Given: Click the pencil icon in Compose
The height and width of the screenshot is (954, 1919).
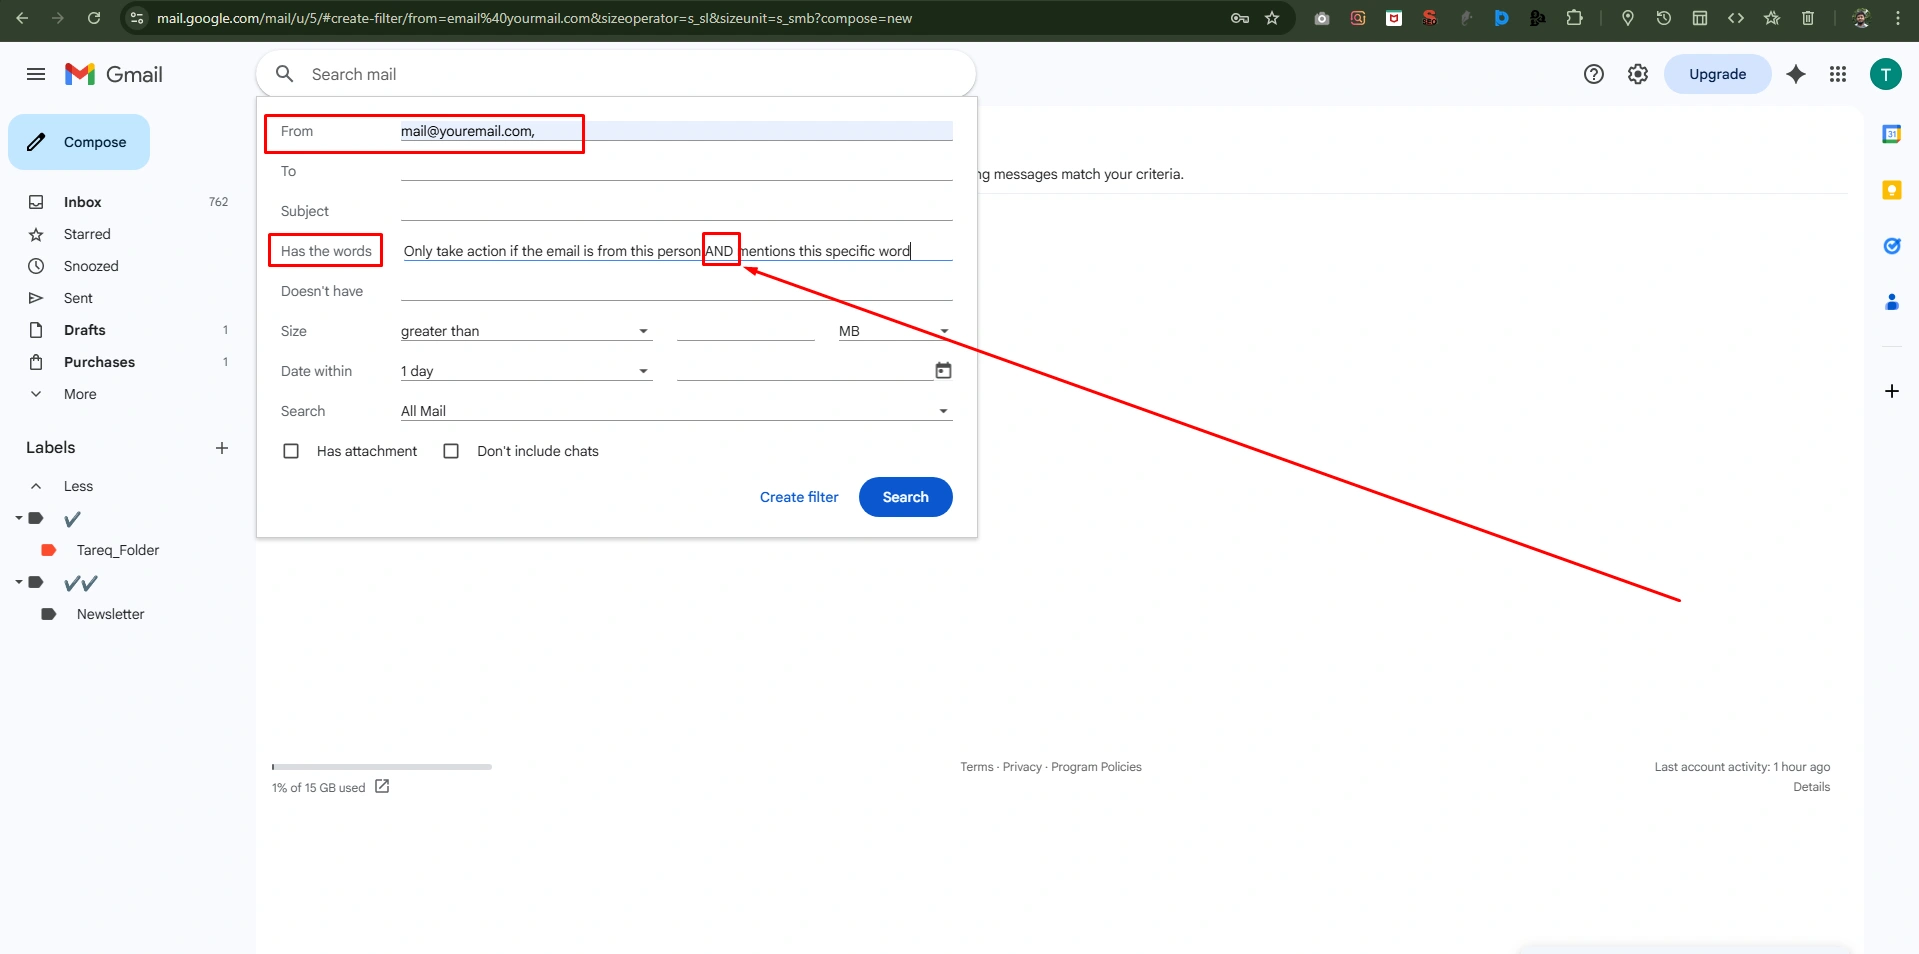Looking at the screenshot, I should (36, 142).
